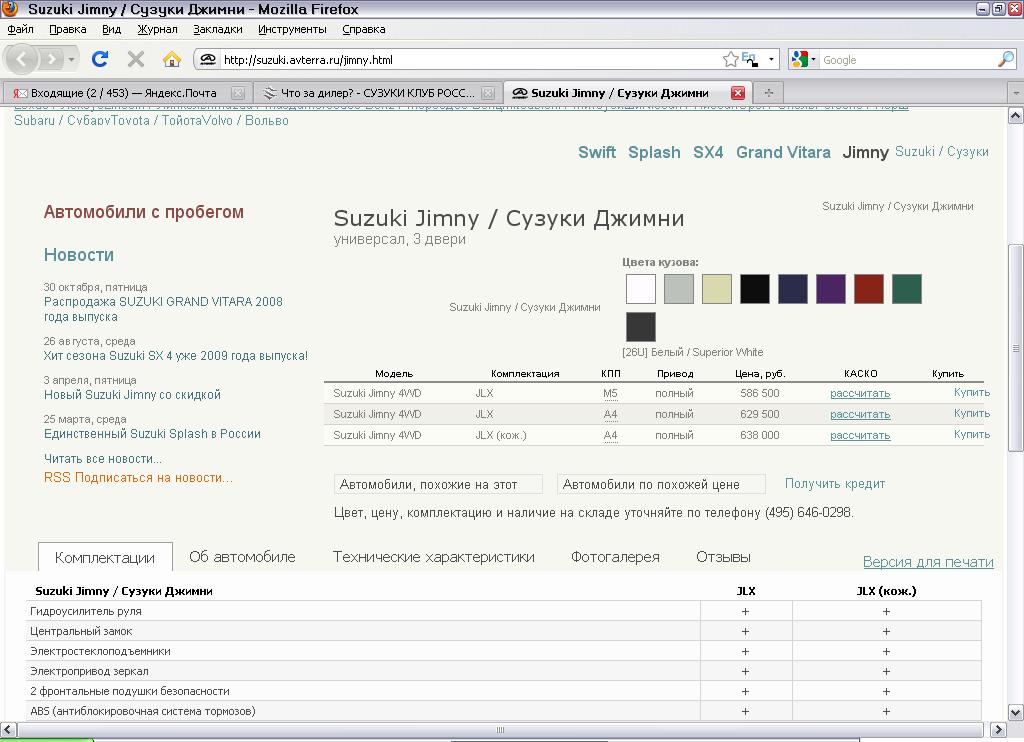The width and height of the screenshot is (1024, 742).
Task: Click the Stop loading X icon
Action: point(136,59)
